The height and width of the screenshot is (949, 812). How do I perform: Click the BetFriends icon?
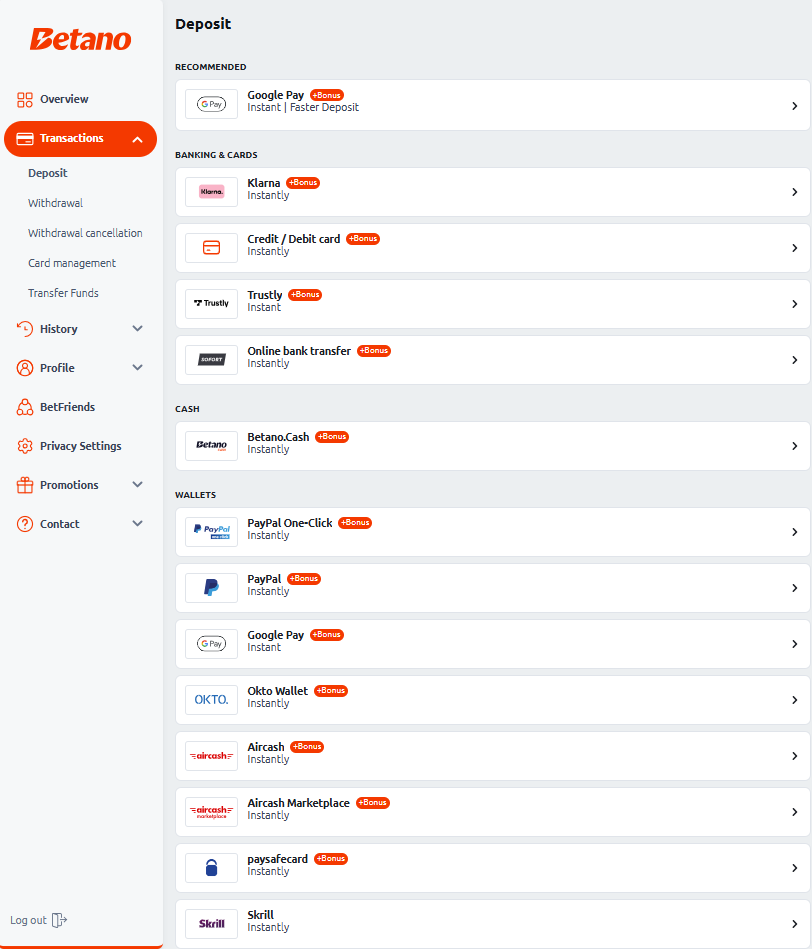click(x=25, y=407)
